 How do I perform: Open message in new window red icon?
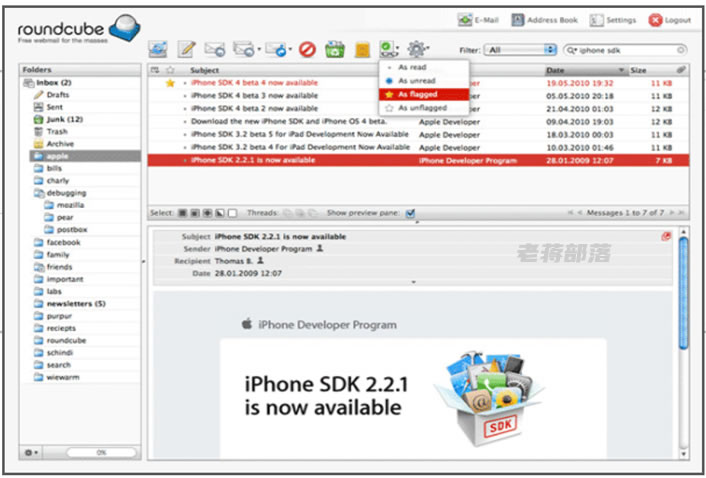coord(666,237)
